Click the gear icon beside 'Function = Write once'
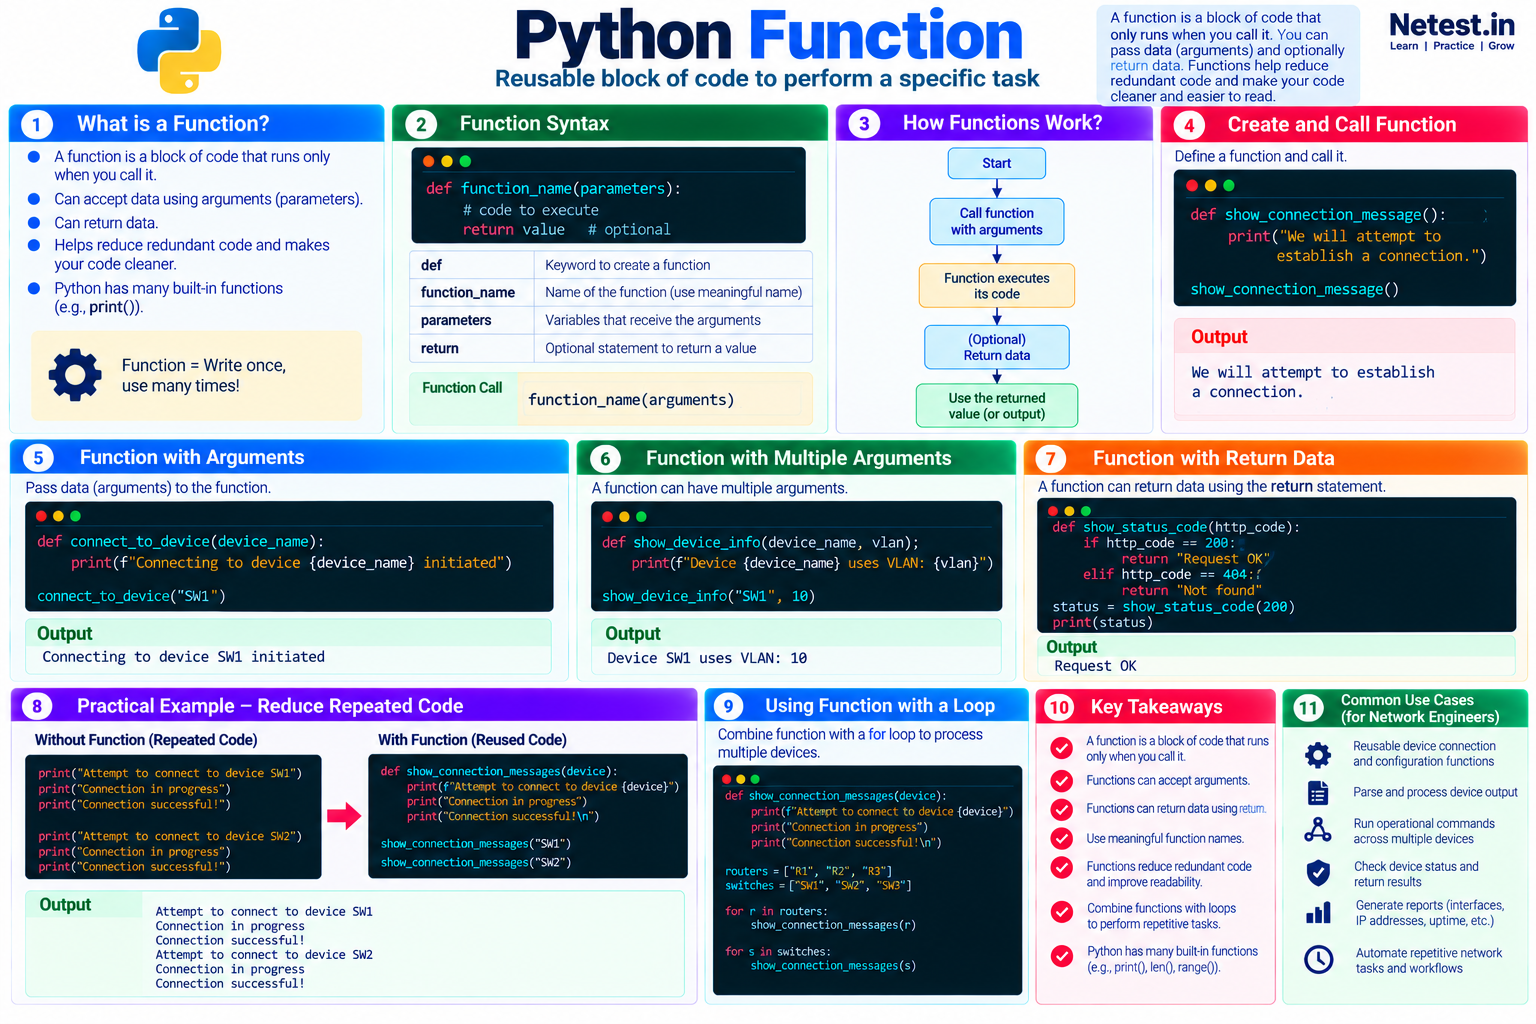Screen dimensions: 1536x1024 pos(75,375)
